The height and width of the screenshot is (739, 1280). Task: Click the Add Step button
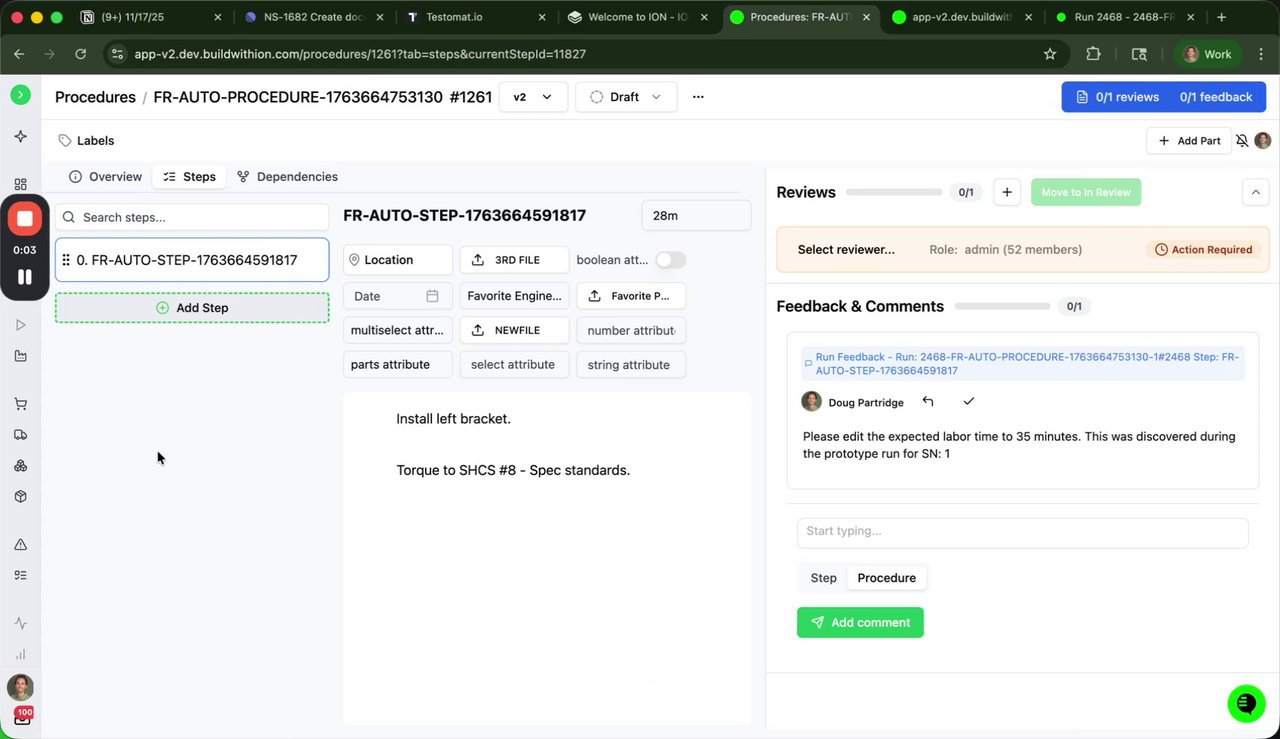point(192,308)
